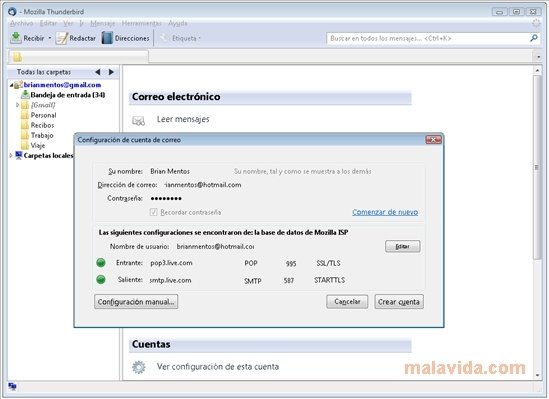Open the Herramientas menu
Screen dimensions: 549x399
[142, 23]
